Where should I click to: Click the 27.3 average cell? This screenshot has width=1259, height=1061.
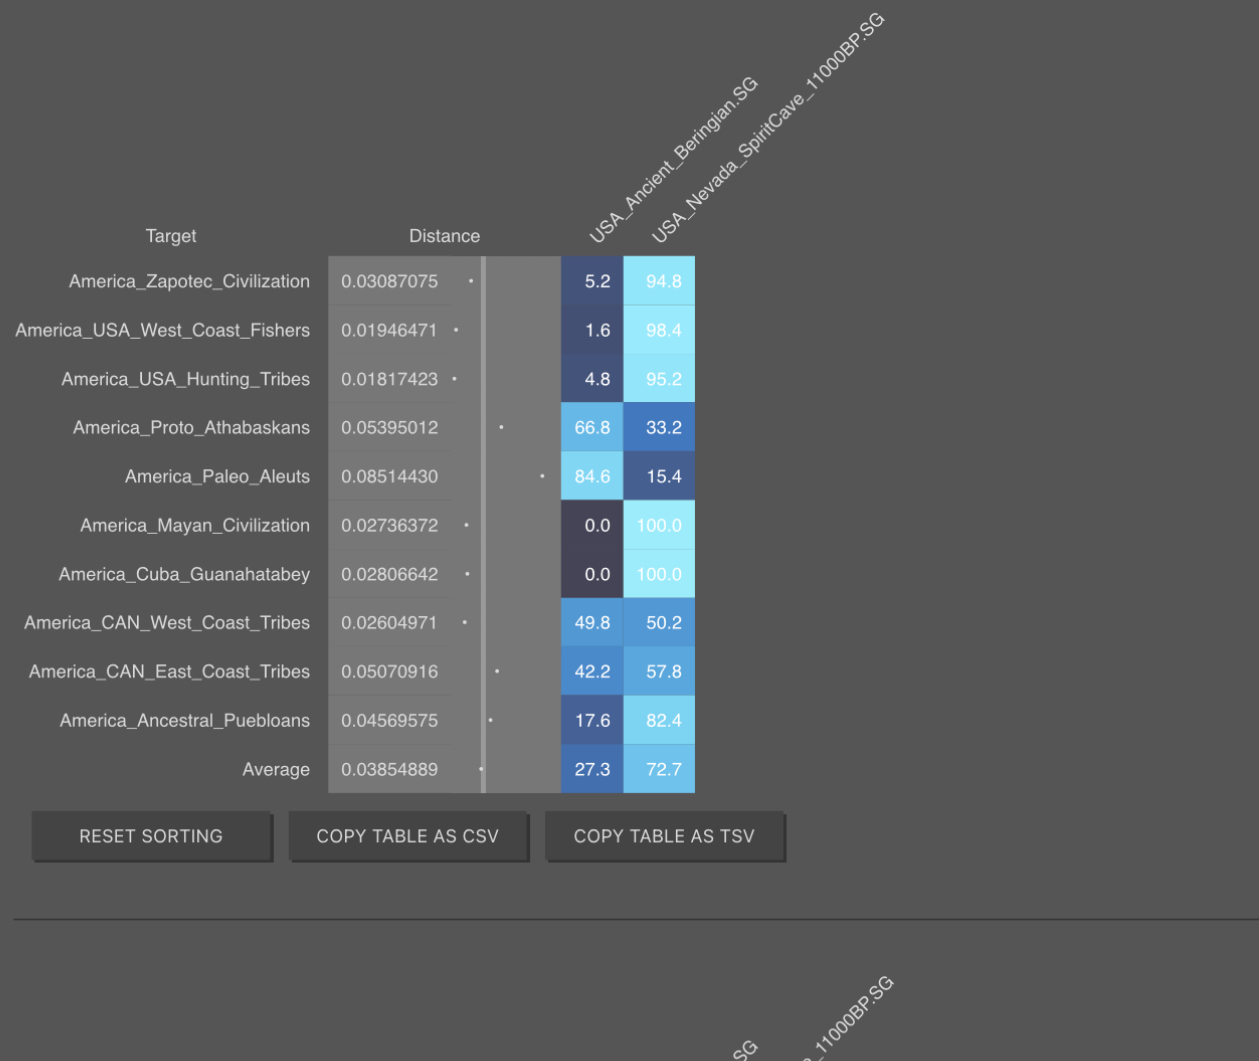pyautogui.click(x=592, y=769)
